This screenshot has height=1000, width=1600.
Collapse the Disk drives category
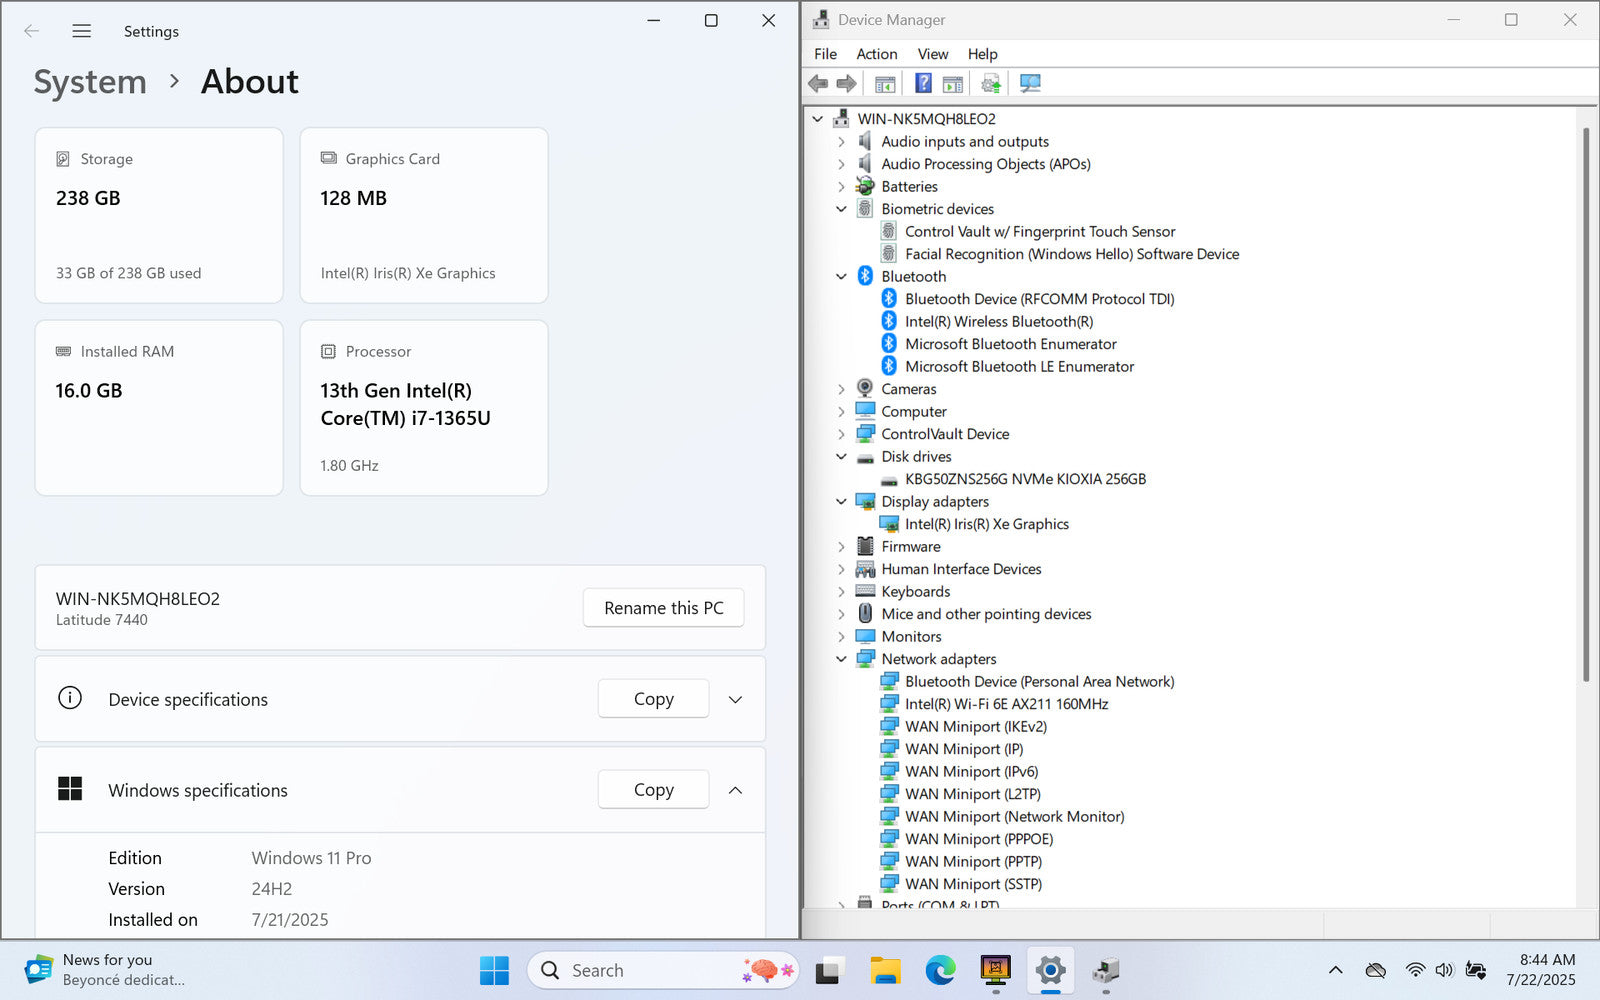tap(841, 457)
